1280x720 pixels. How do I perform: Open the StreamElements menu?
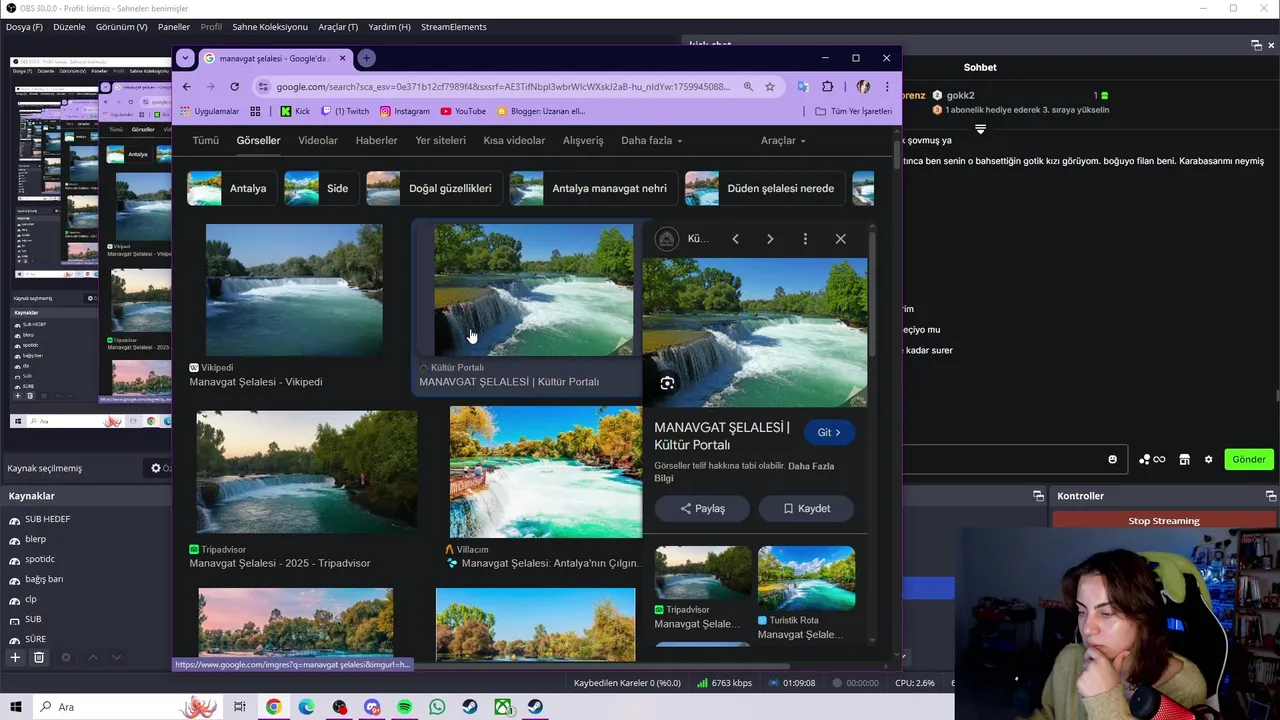click(454, 27)
